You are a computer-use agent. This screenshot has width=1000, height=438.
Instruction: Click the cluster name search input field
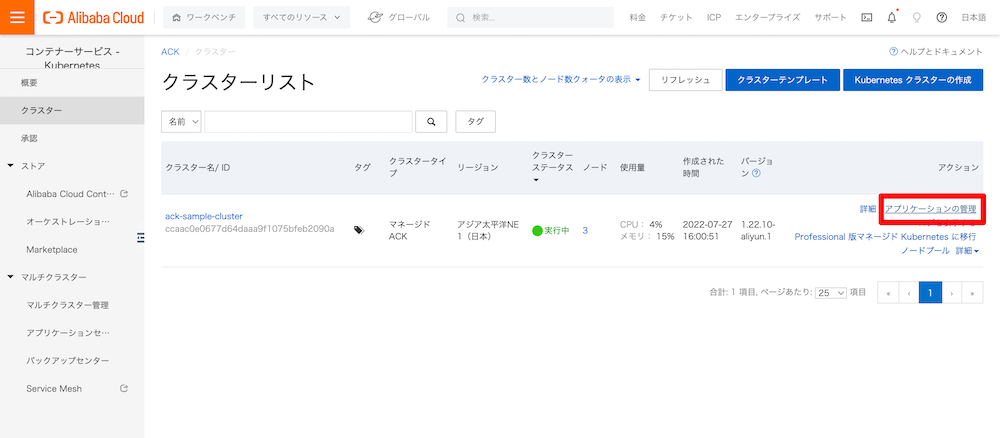pyautogui.click(x=308, y=121)
